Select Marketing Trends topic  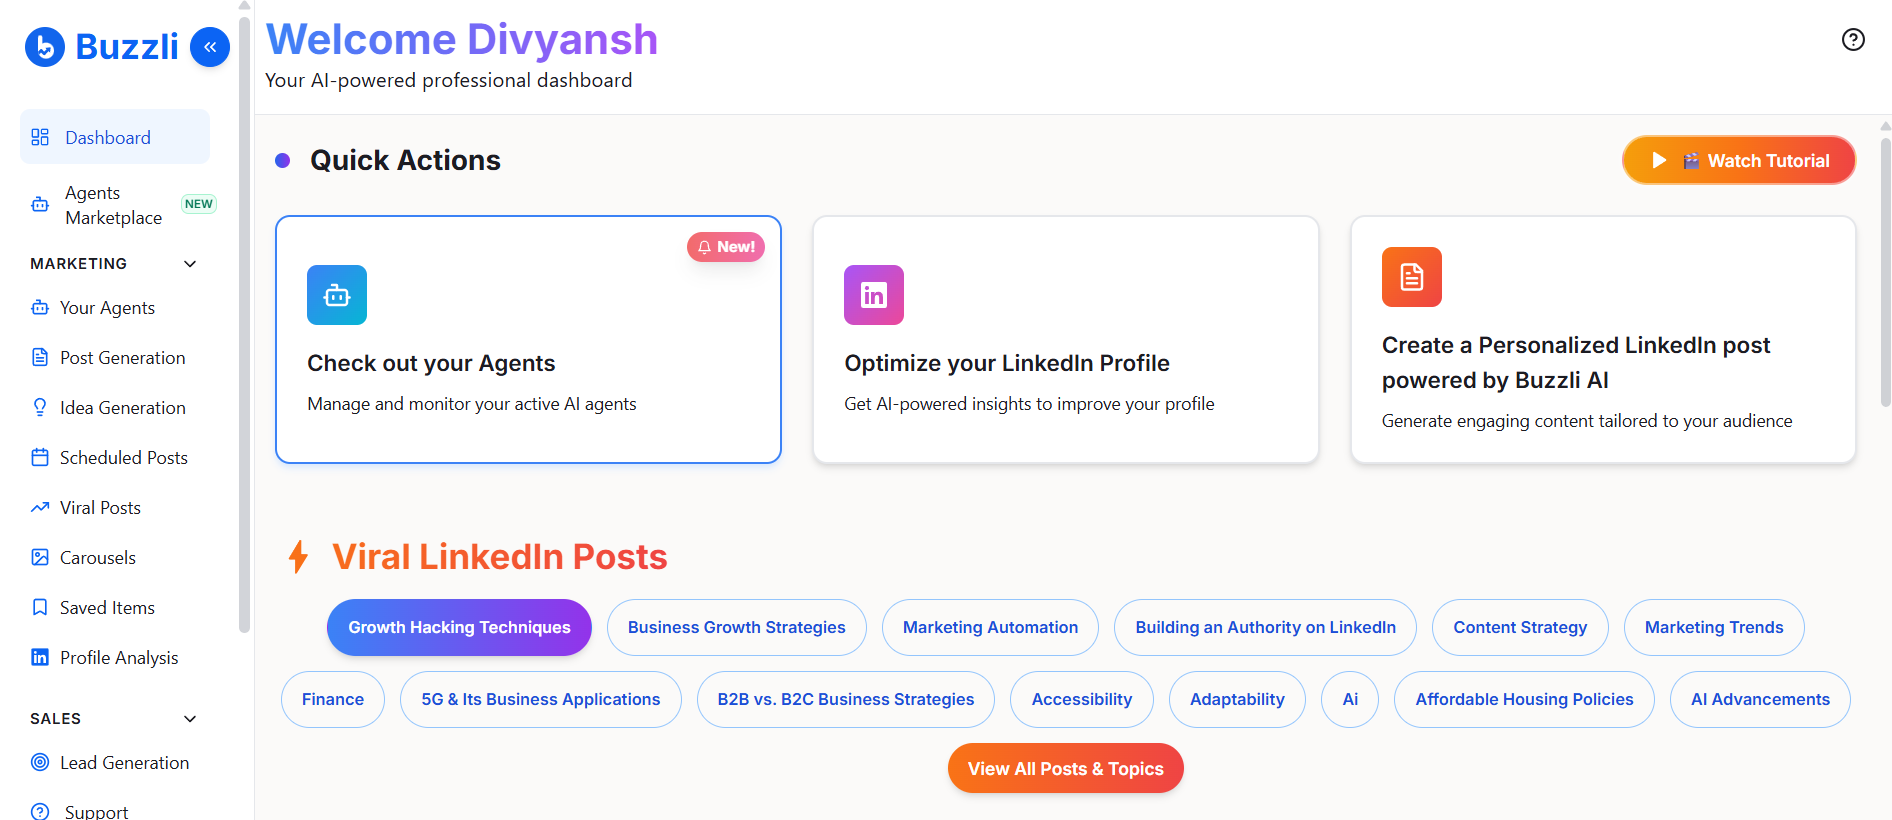pos(1714,627)
